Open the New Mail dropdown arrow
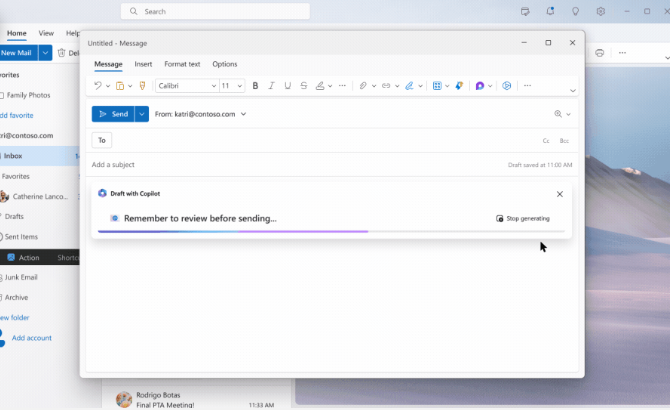 point(45,53)
